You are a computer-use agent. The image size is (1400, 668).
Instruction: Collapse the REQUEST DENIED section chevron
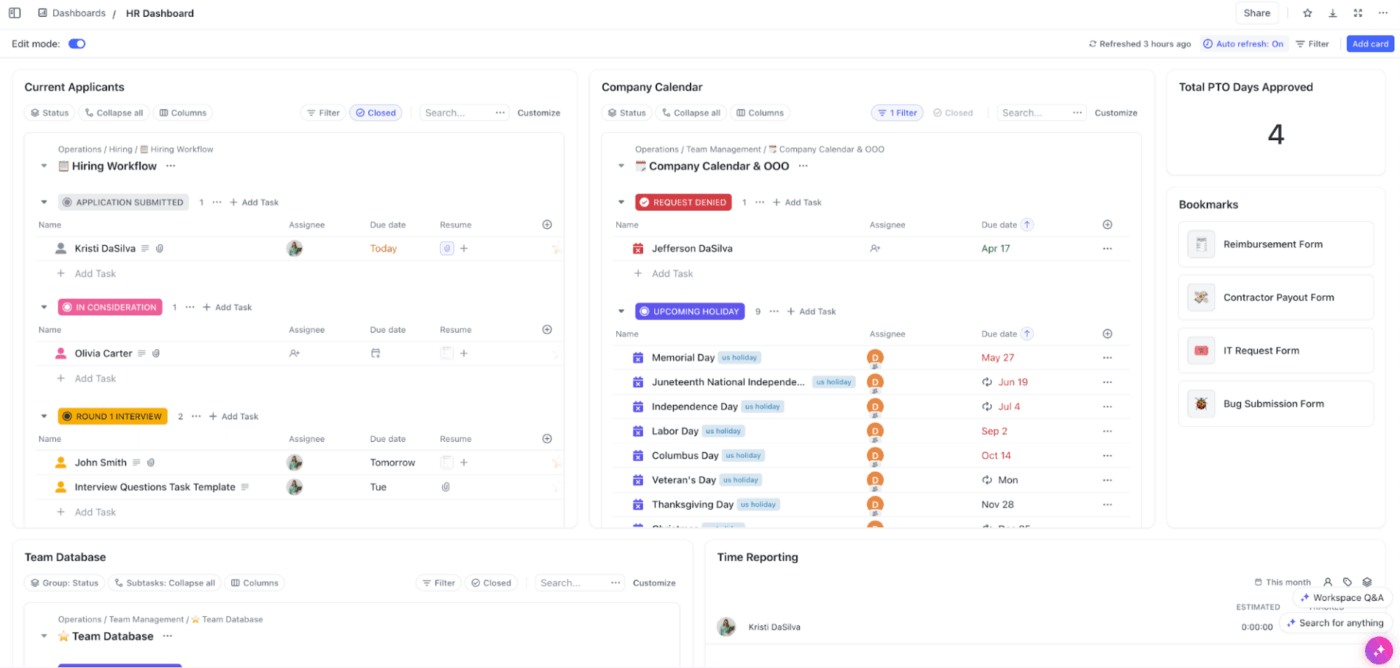621,201
